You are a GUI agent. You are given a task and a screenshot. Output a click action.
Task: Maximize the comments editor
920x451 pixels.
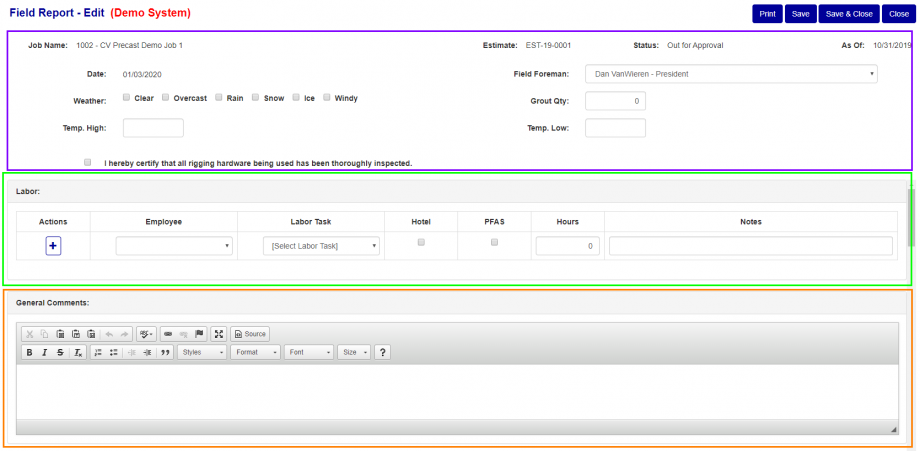click(x=219, y=334)
